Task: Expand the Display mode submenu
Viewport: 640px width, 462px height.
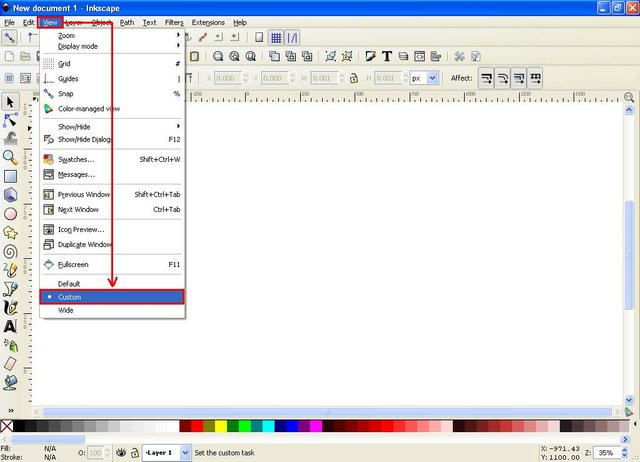Action: tap(112, 46)
